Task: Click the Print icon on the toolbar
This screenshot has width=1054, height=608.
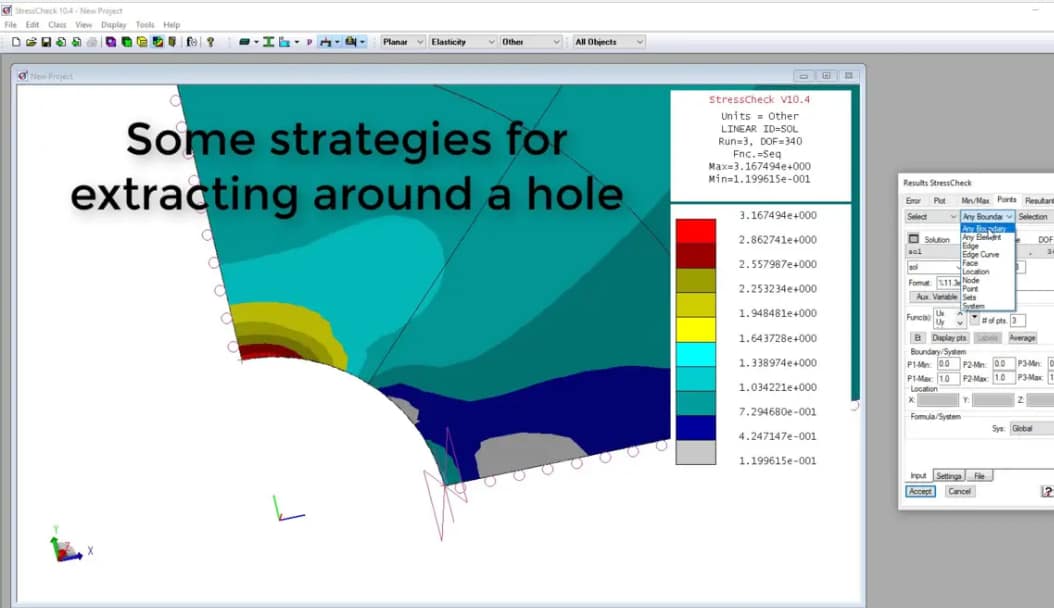Action: [x=91, y=41]
